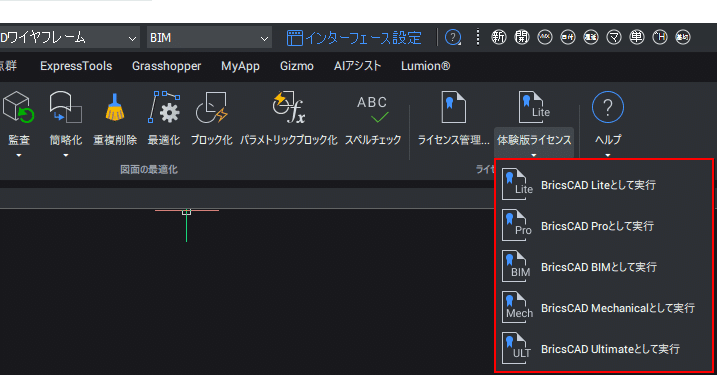Choose BricsCAD Liteとして実行
717x375 pixels.
(604, 185)
